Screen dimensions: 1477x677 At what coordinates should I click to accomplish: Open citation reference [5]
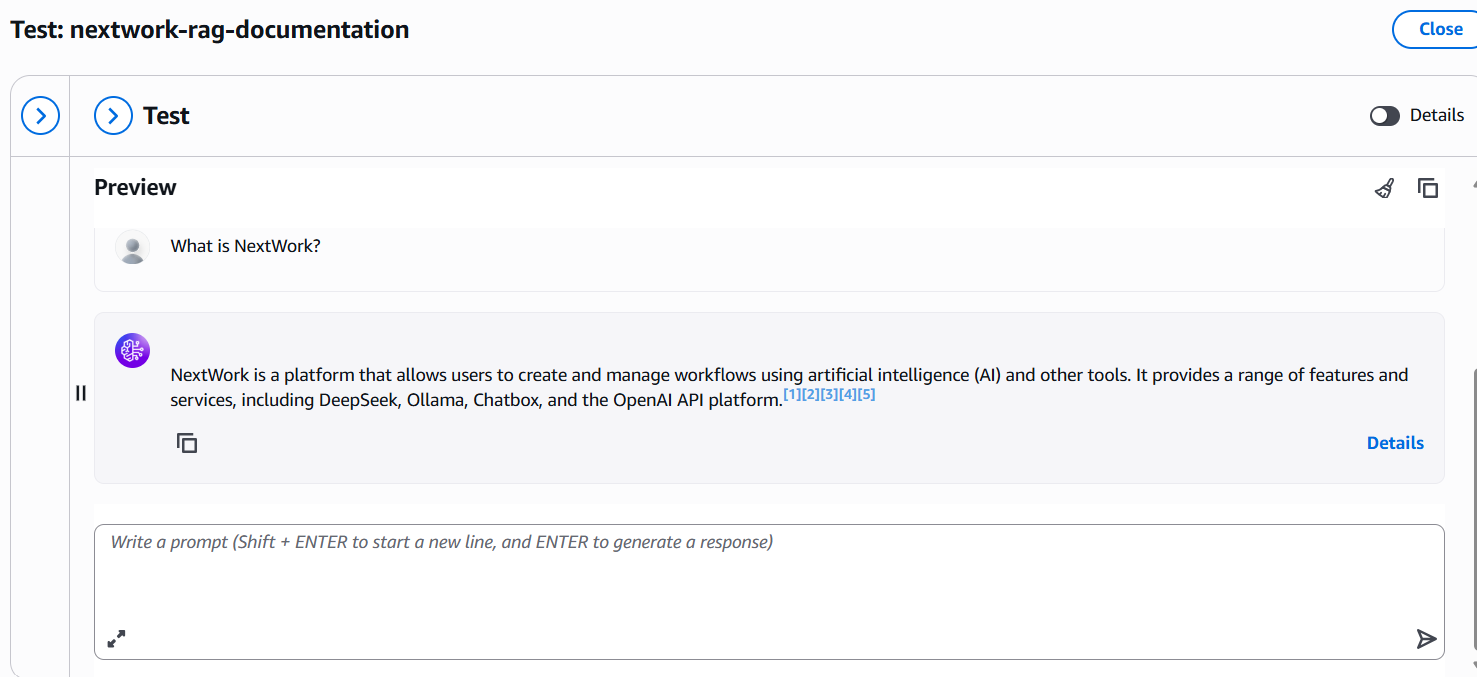[866, 395]
